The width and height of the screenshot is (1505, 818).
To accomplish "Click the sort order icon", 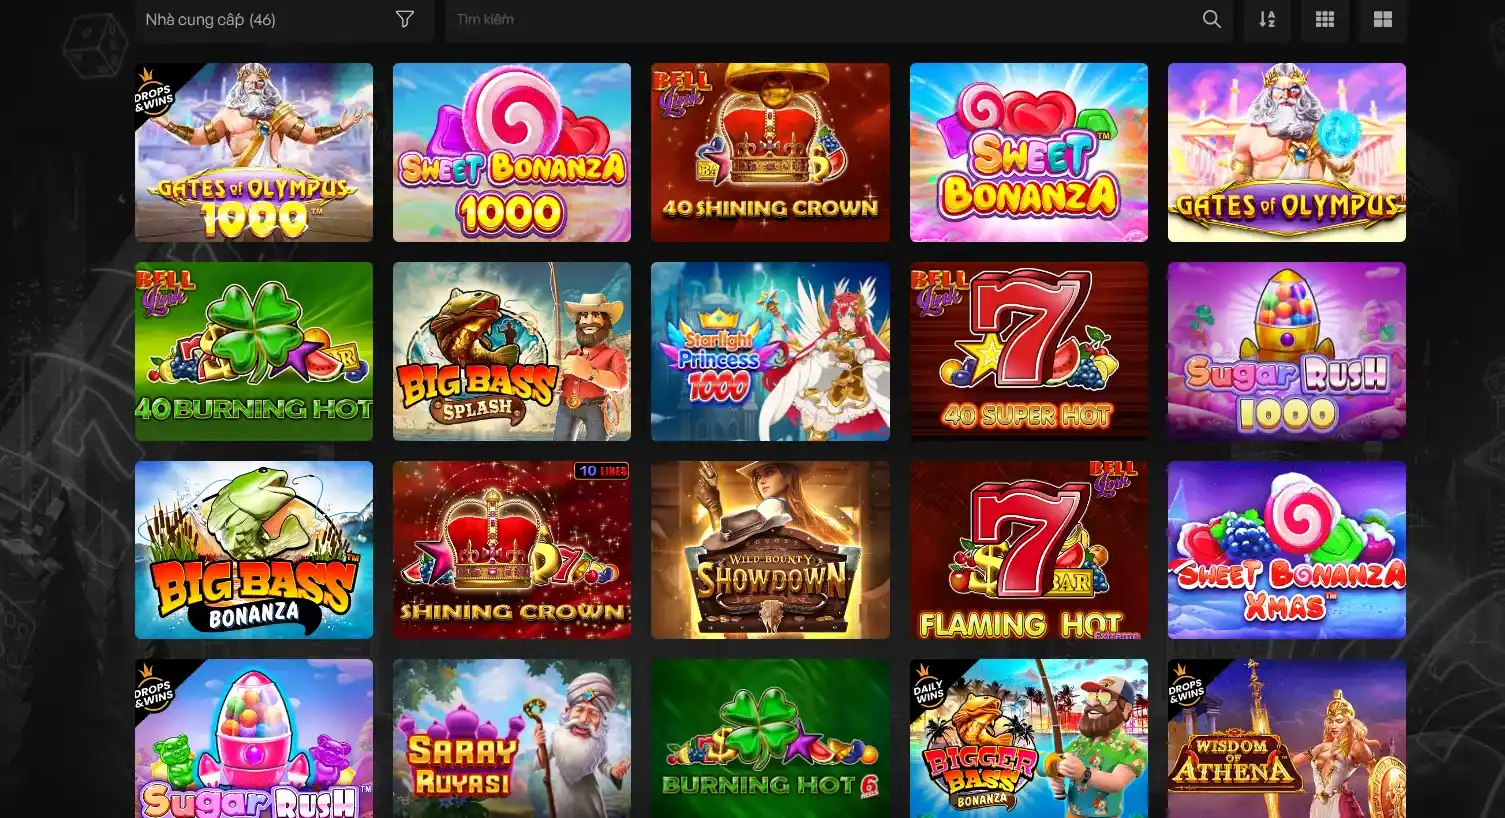I will coord(1267,19).
